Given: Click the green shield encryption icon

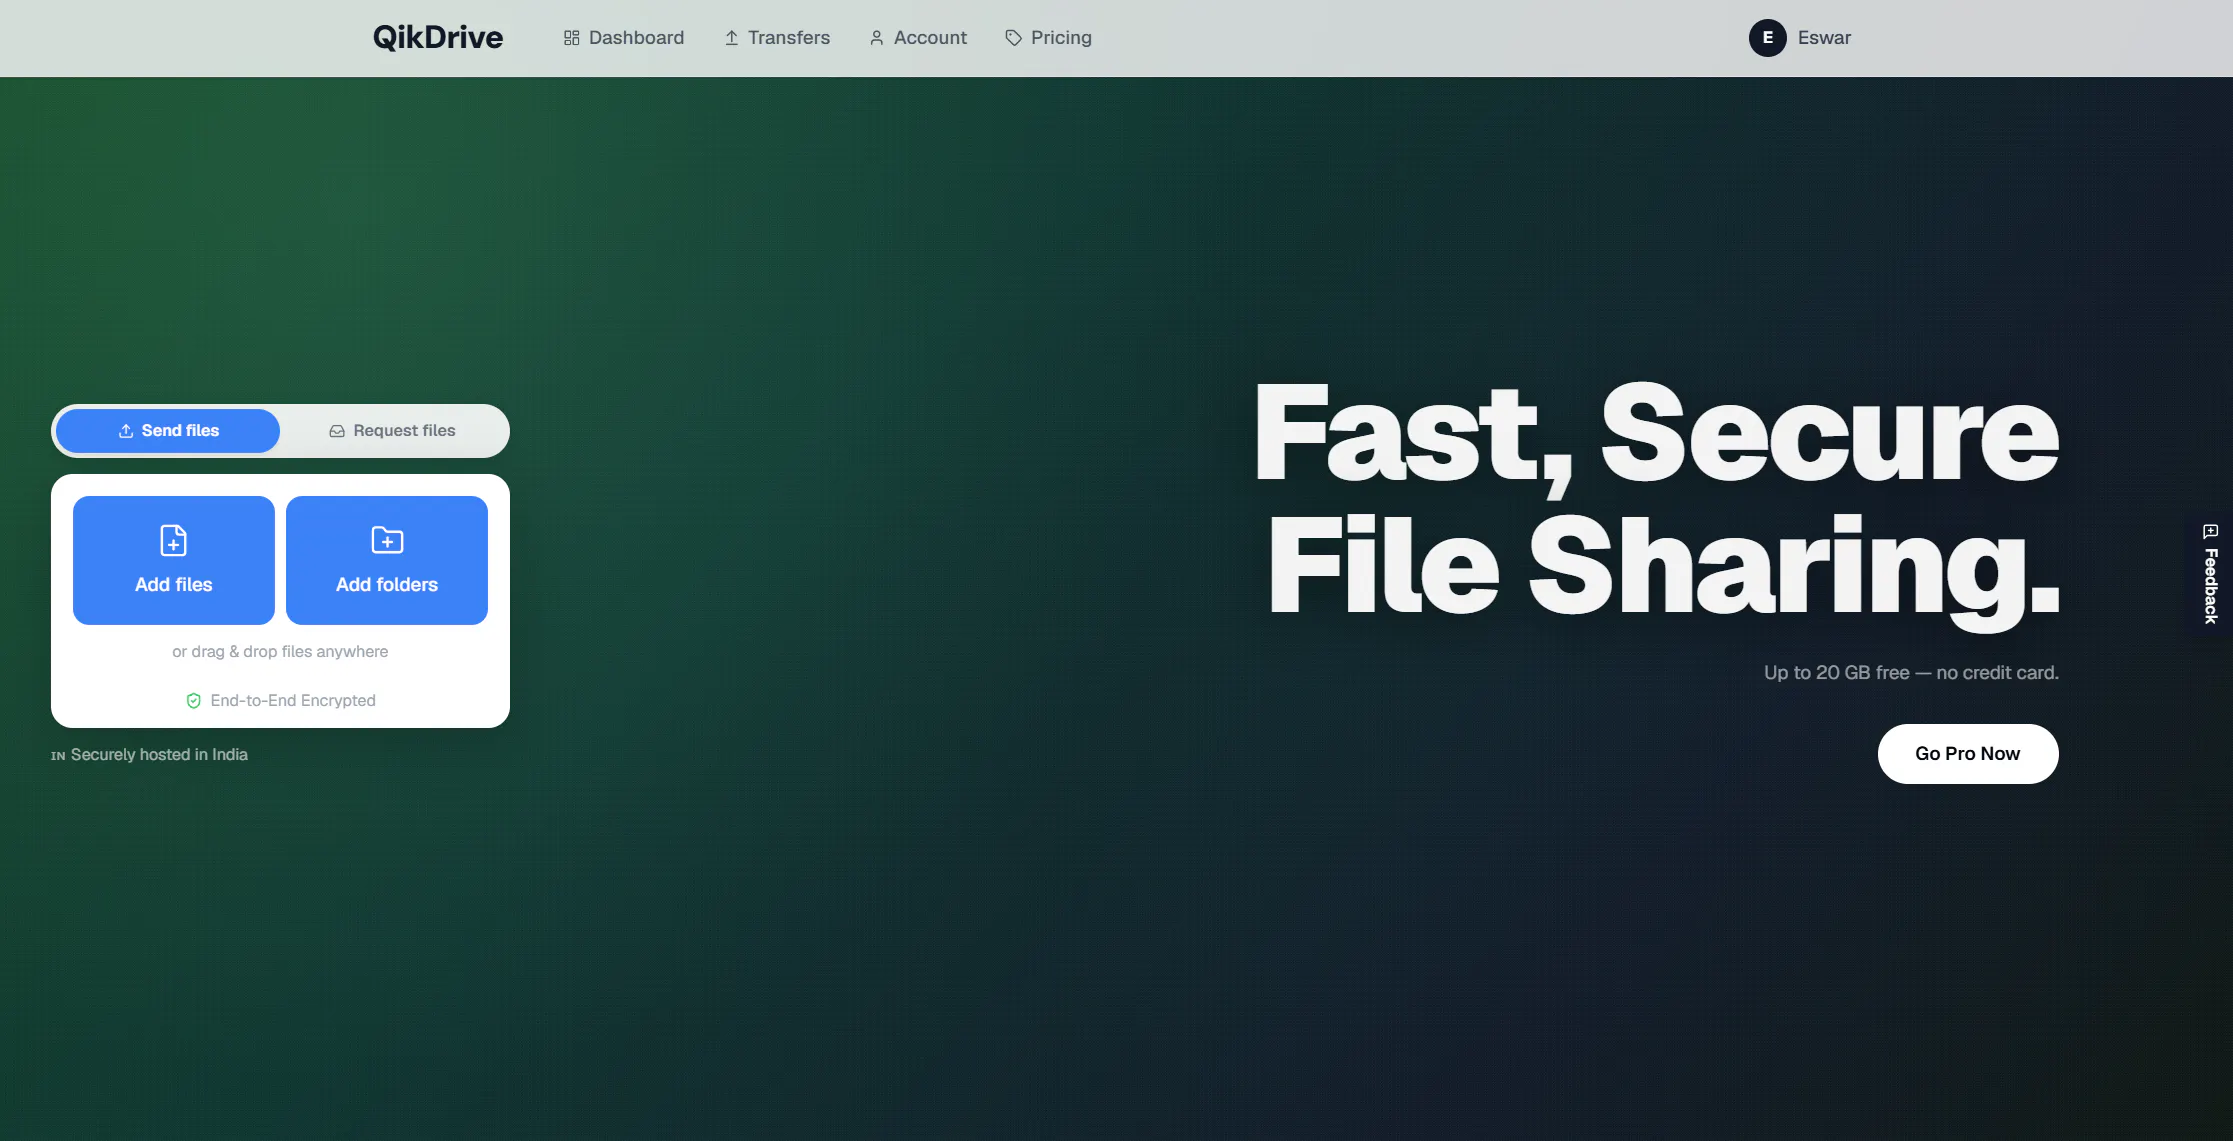Looking at the screenshot, I should [194, 701].
